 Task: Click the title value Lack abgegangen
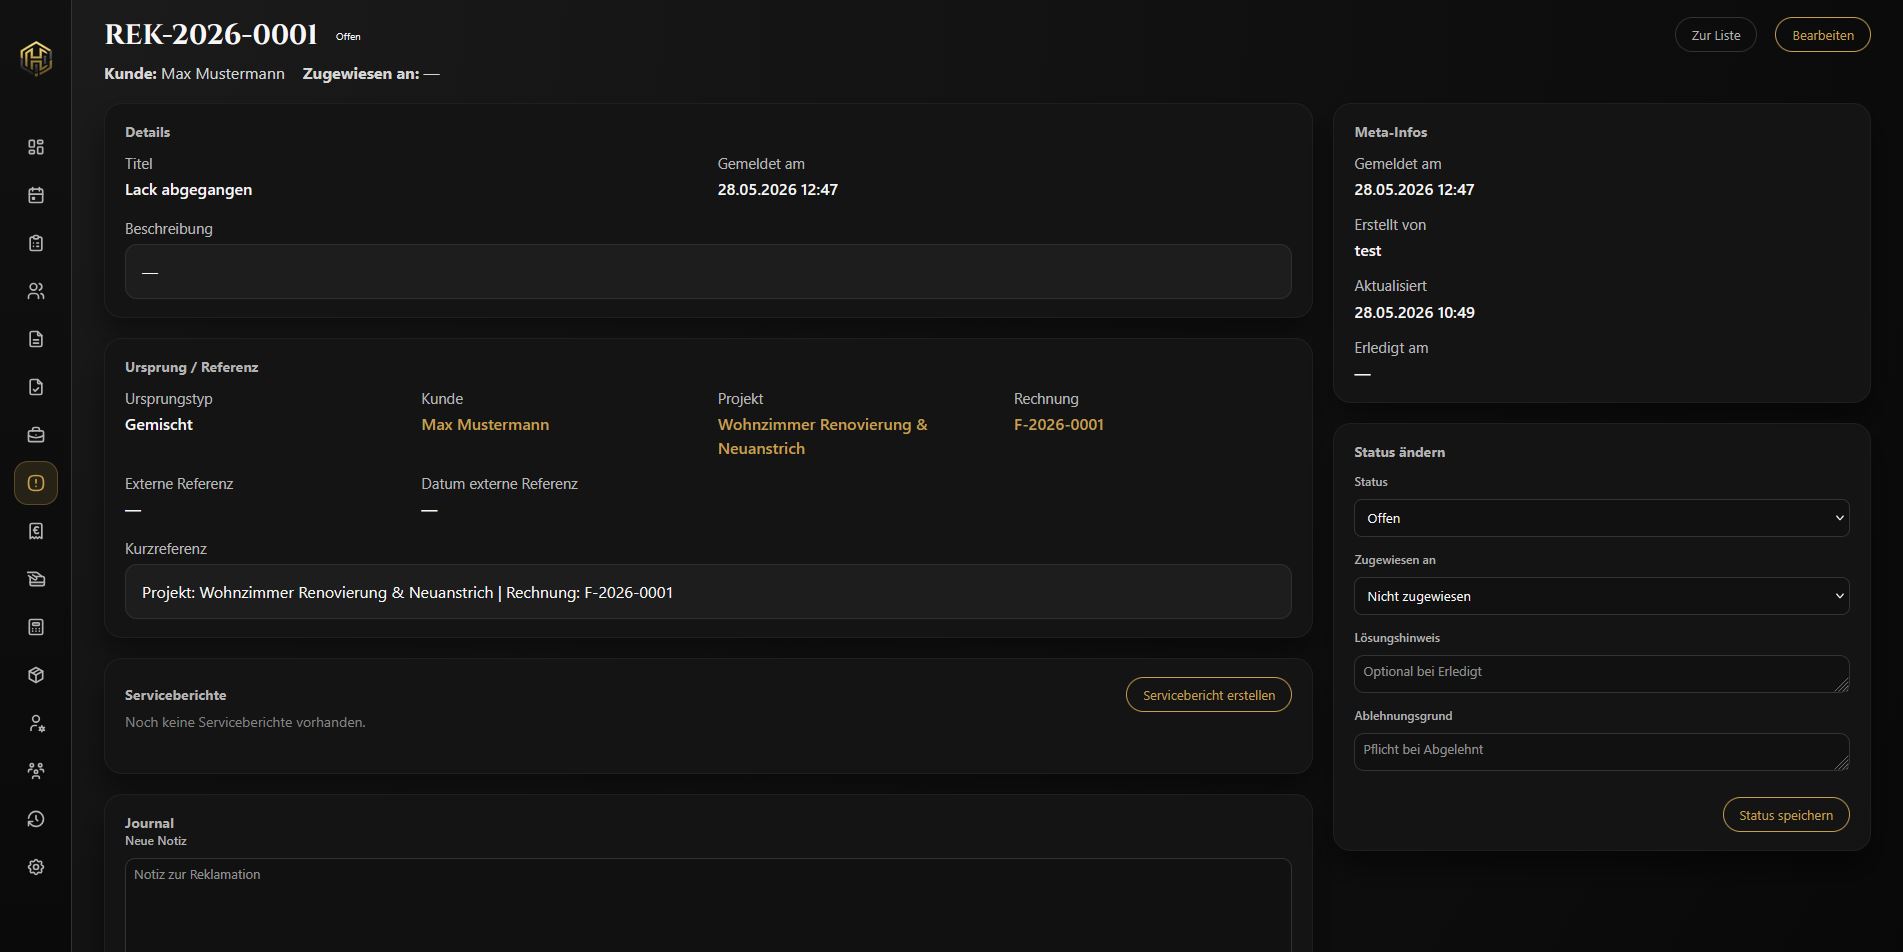click(x=188, y=190)
